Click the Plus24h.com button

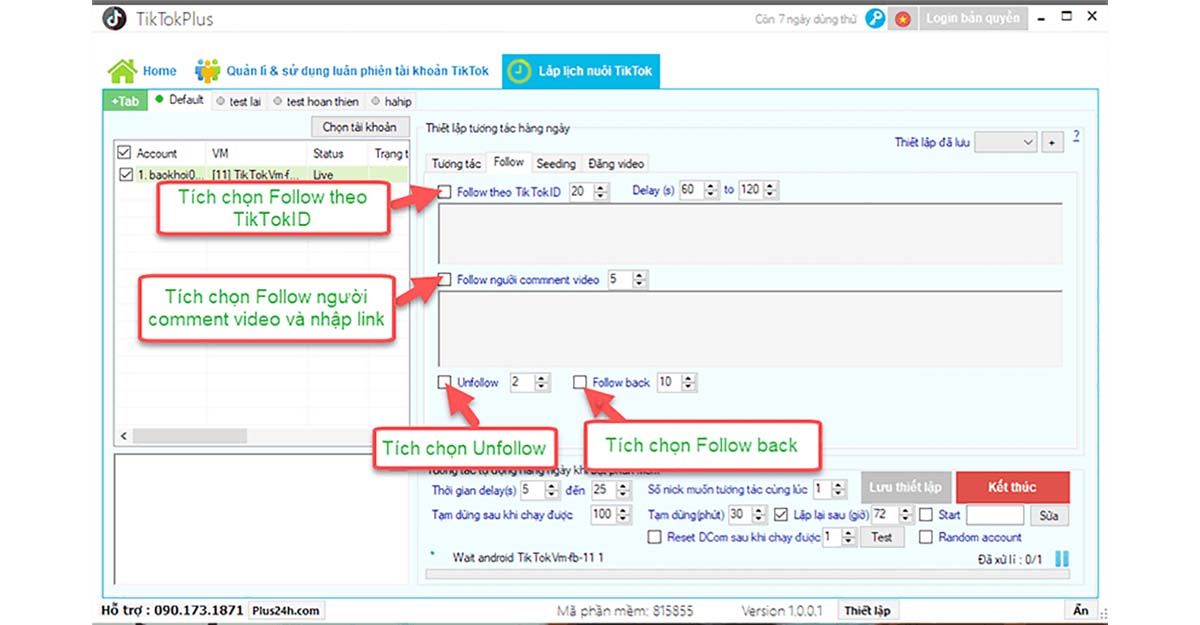[x=287, y=610]
